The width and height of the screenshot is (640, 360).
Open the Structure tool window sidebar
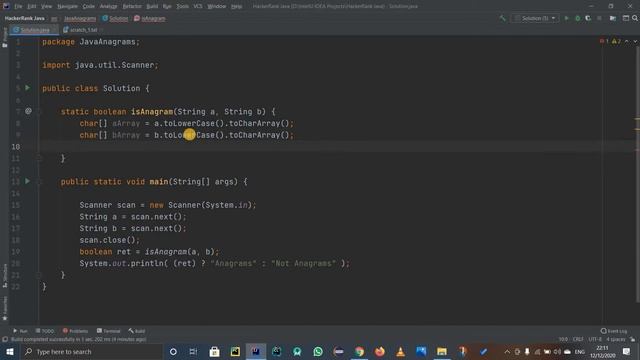click(x=4, y=276)
